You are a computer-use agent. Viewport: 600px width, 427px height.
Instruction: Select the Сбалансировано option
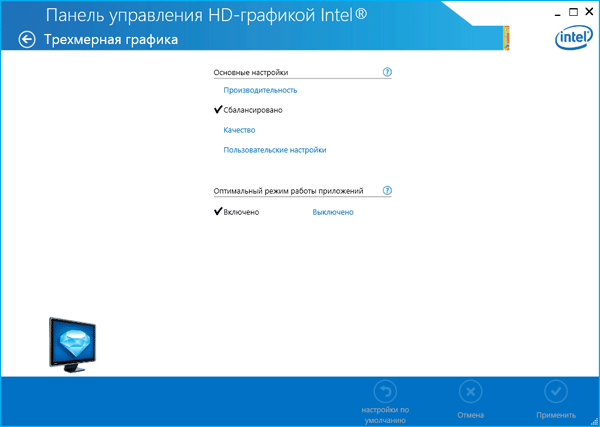(253, 110)
